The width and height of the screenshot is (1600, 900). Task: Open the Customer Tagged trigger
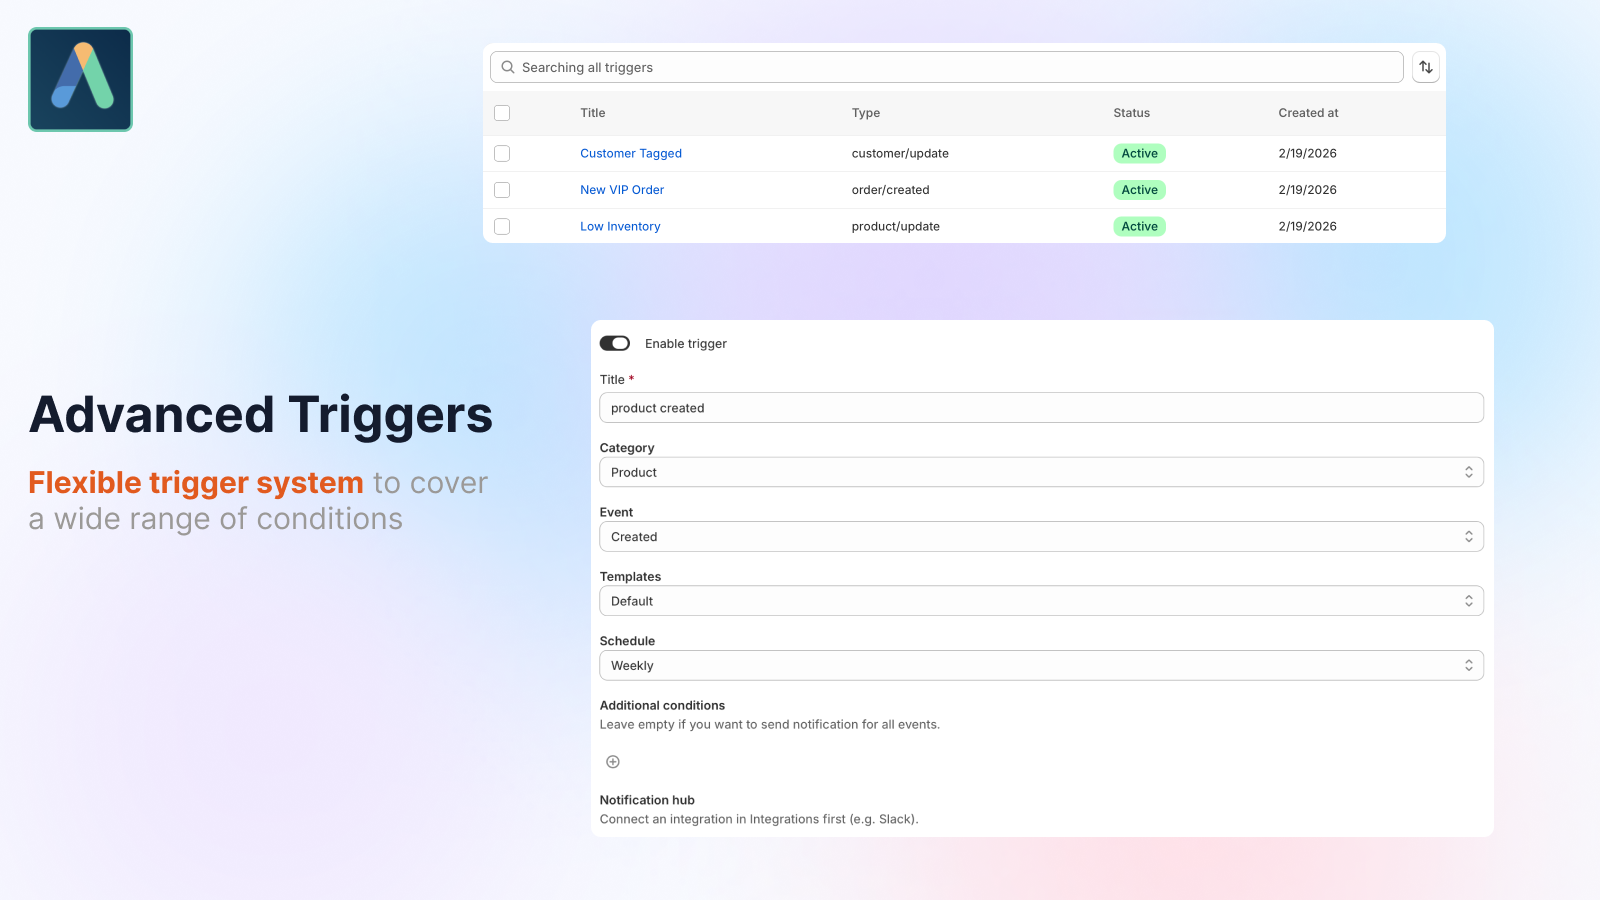tap(630, 153)
